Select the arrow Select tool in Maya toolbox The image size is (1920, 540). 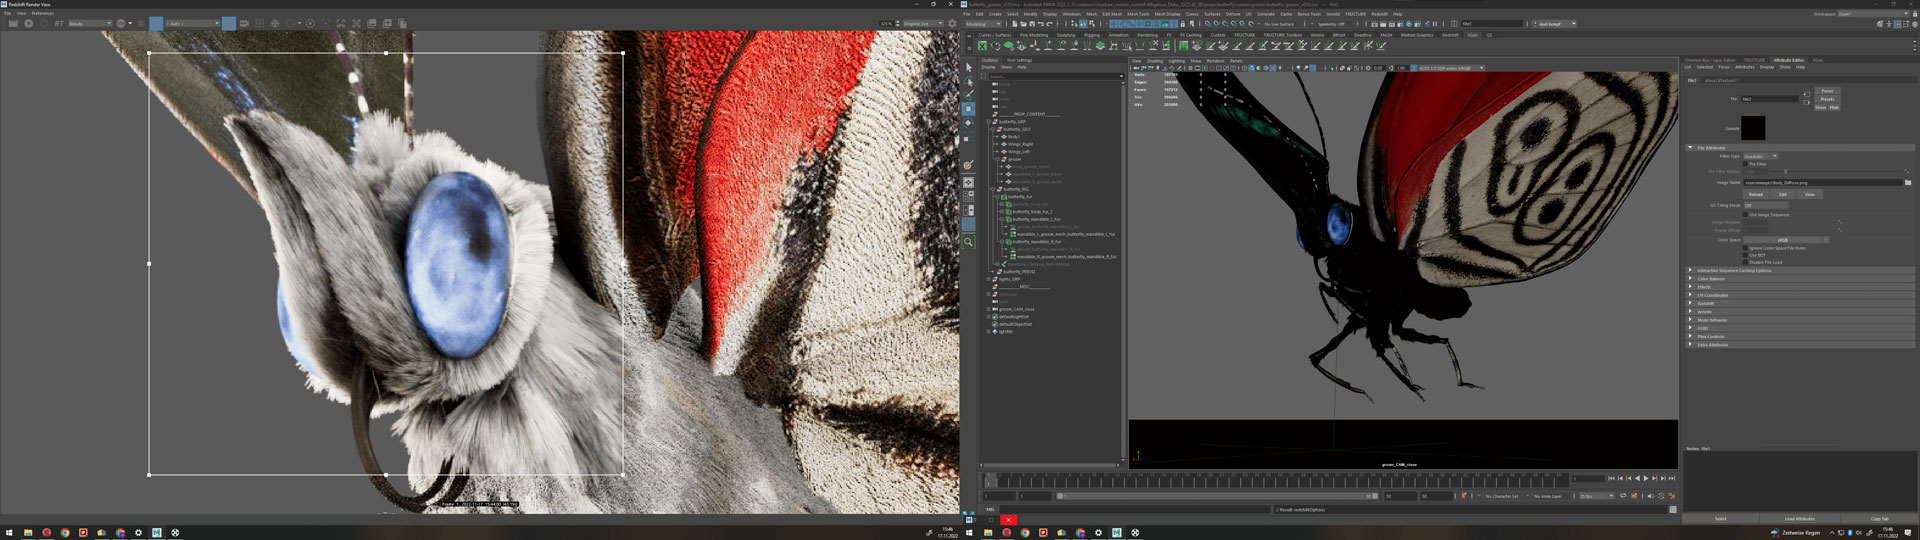click(968, 68)
